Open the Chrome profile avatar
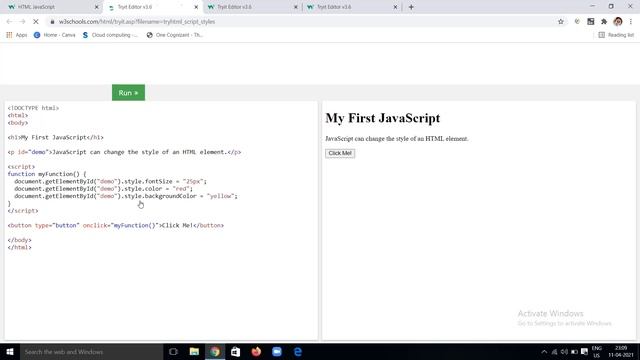Viewport: 640px width, 360px height. point(618,22)
